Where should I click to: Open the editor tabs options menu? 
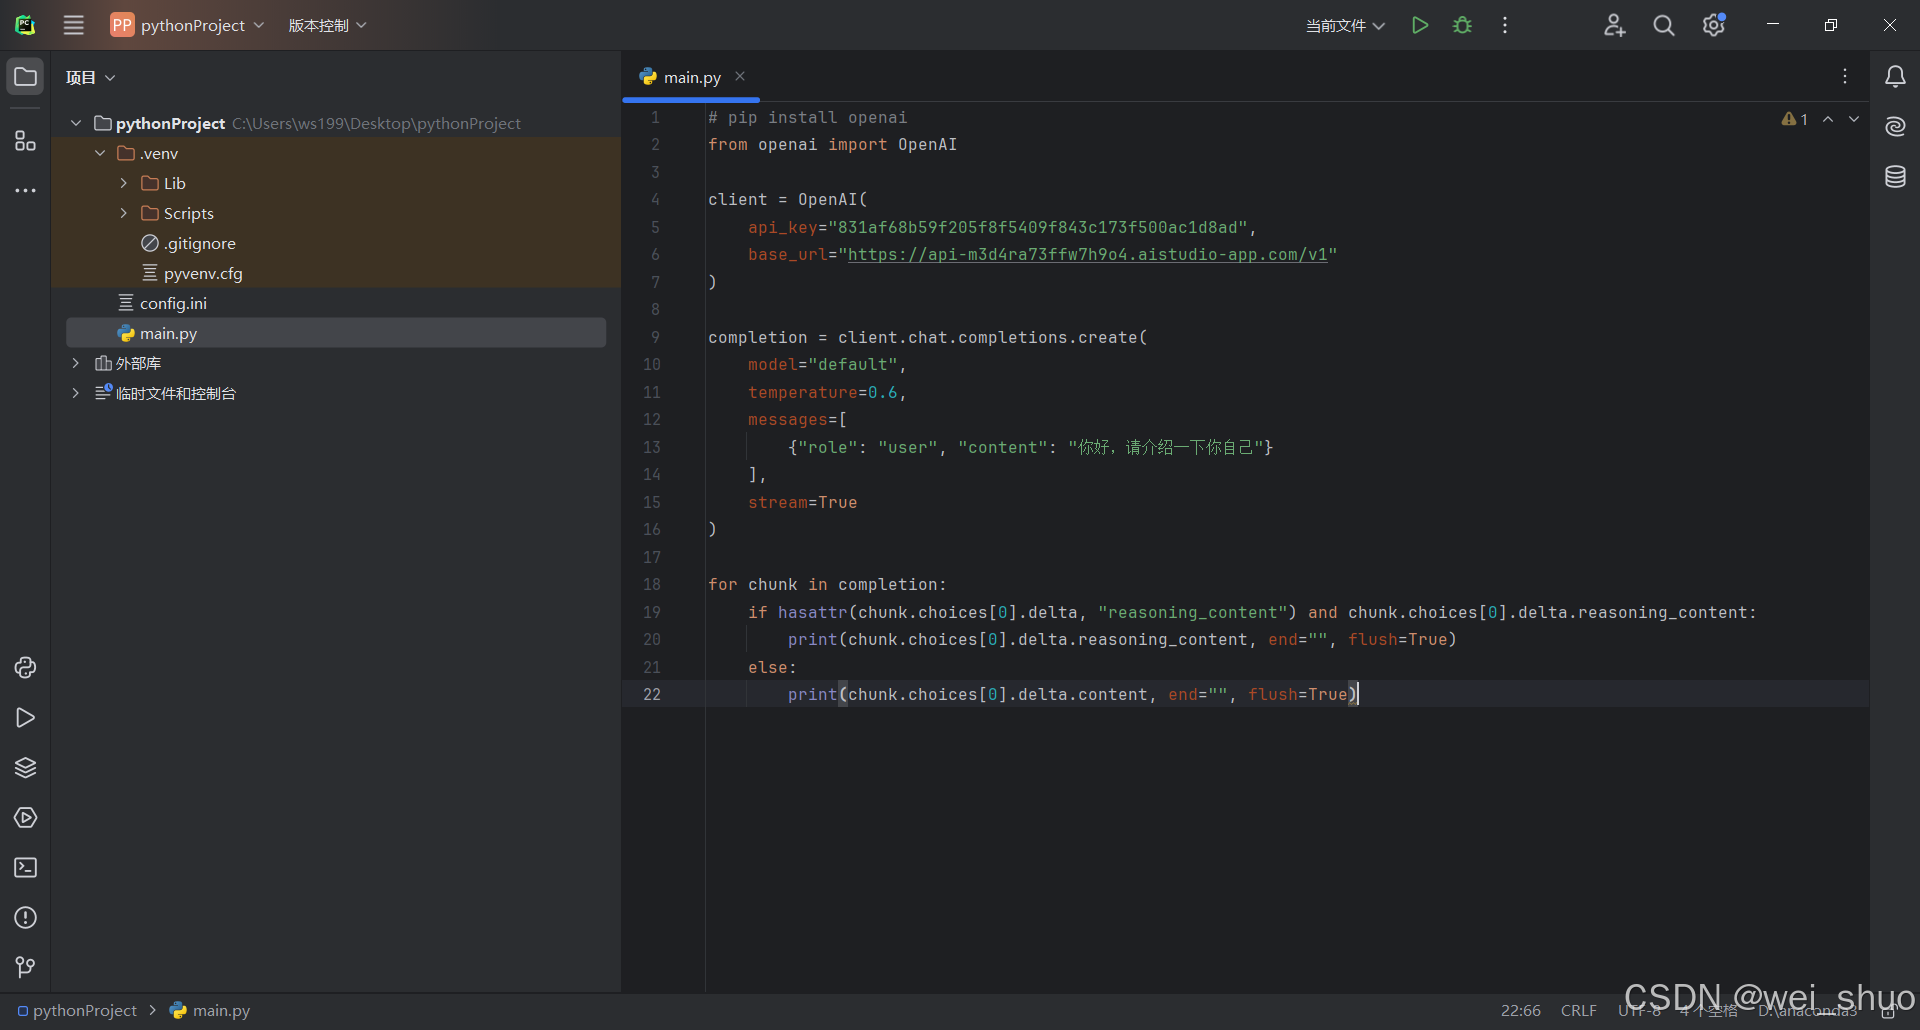click(1845, 76)
